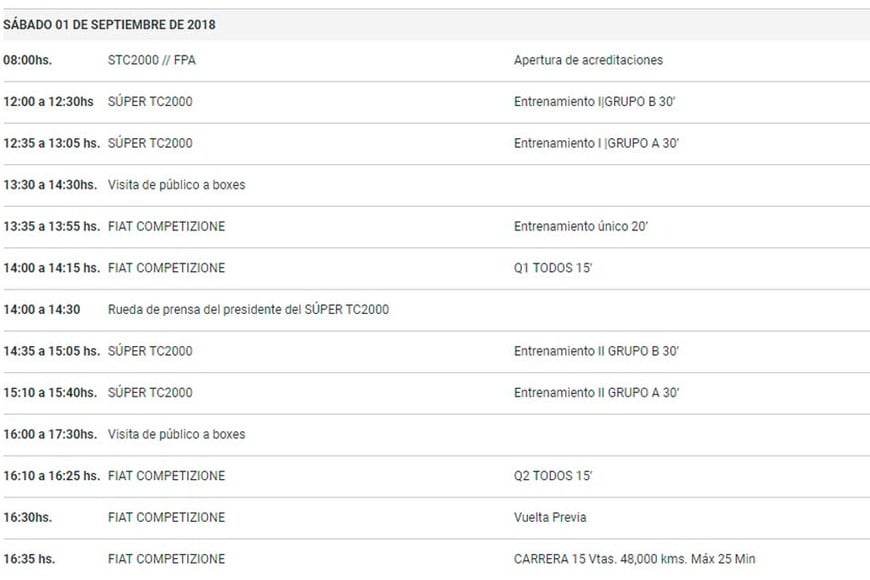Click the '14:00 a 14:15 hs.' time entry
The height and width of the screenshot is (580, 870).
[51, 268]
